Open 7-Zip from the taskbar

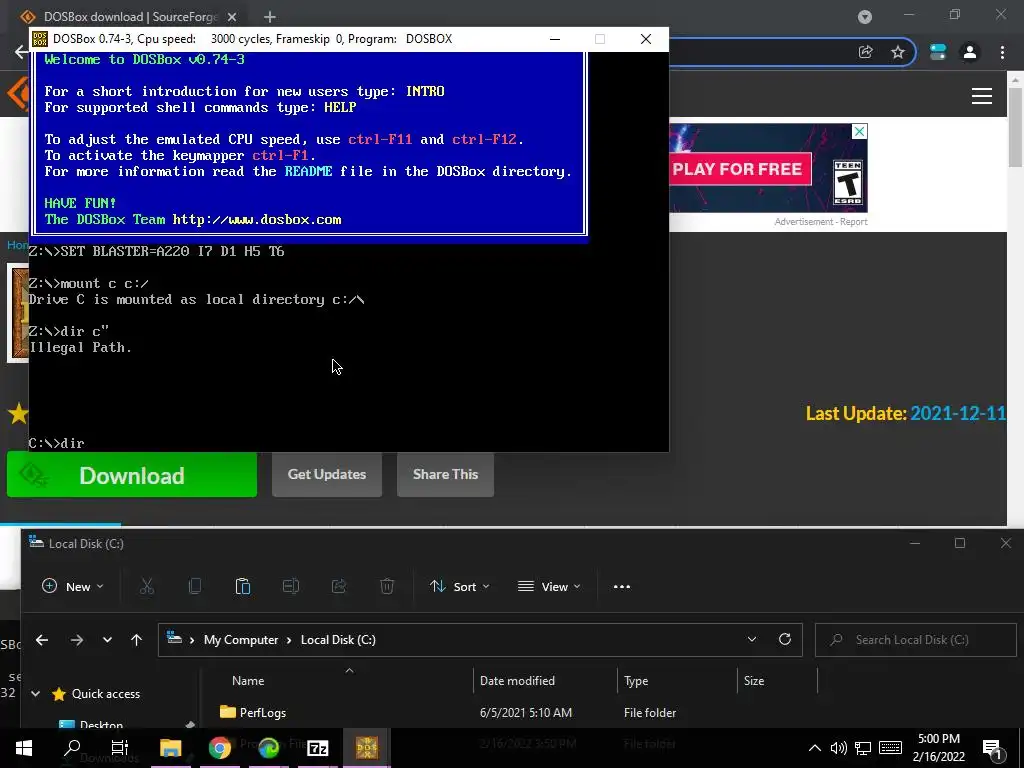pyautogui.click(x=317, y=748)
